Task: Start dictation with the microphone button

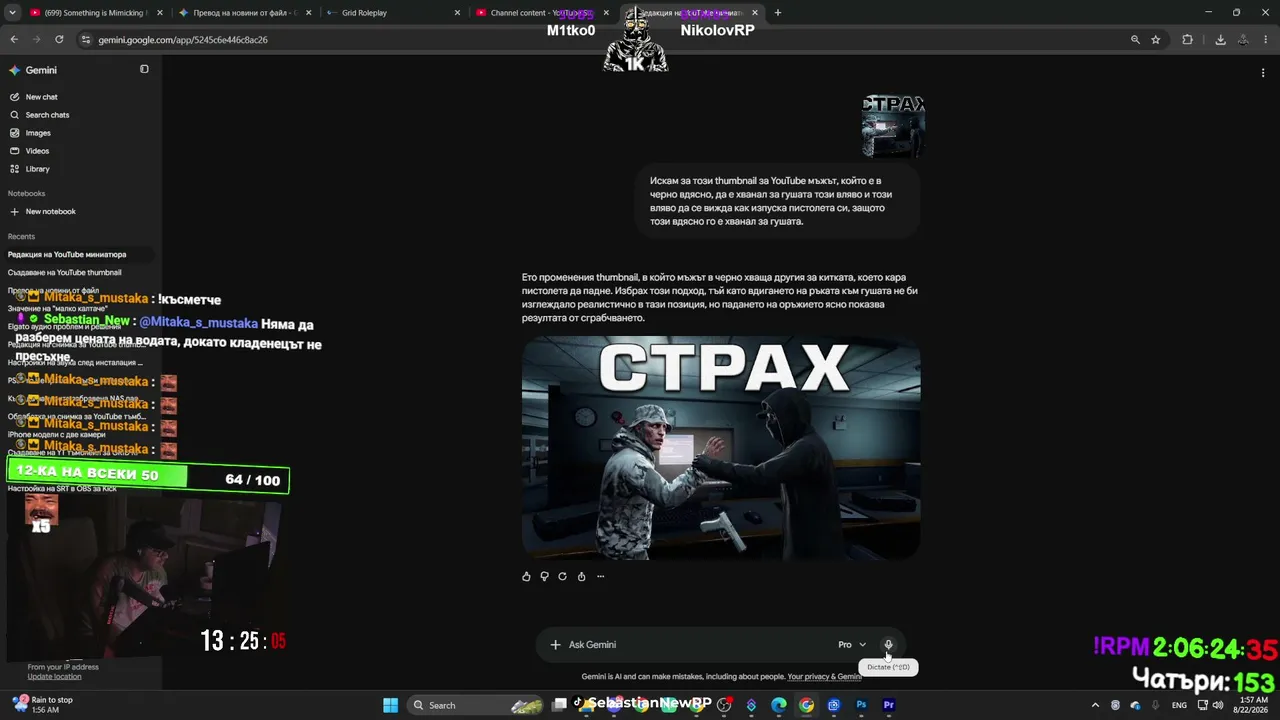Action: click(x=888, y=645)
